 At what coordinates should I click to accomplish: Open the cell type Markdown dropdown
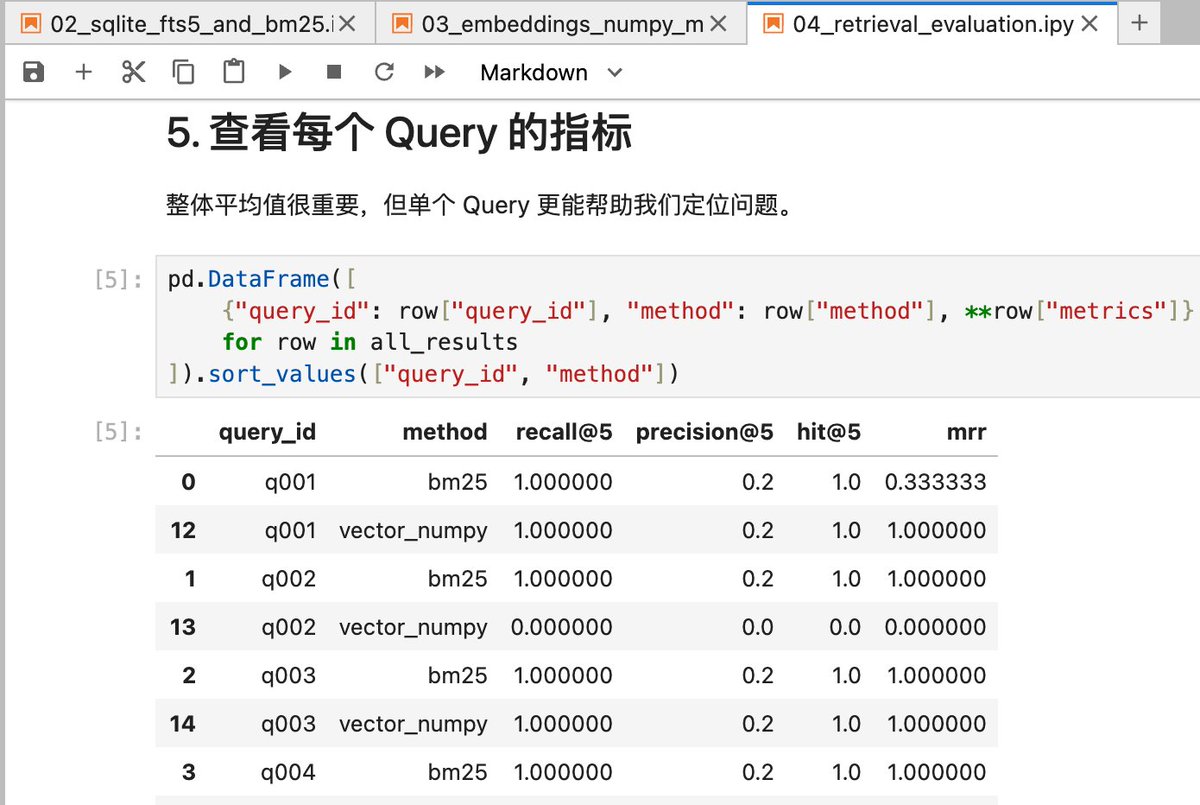point(551,72)
